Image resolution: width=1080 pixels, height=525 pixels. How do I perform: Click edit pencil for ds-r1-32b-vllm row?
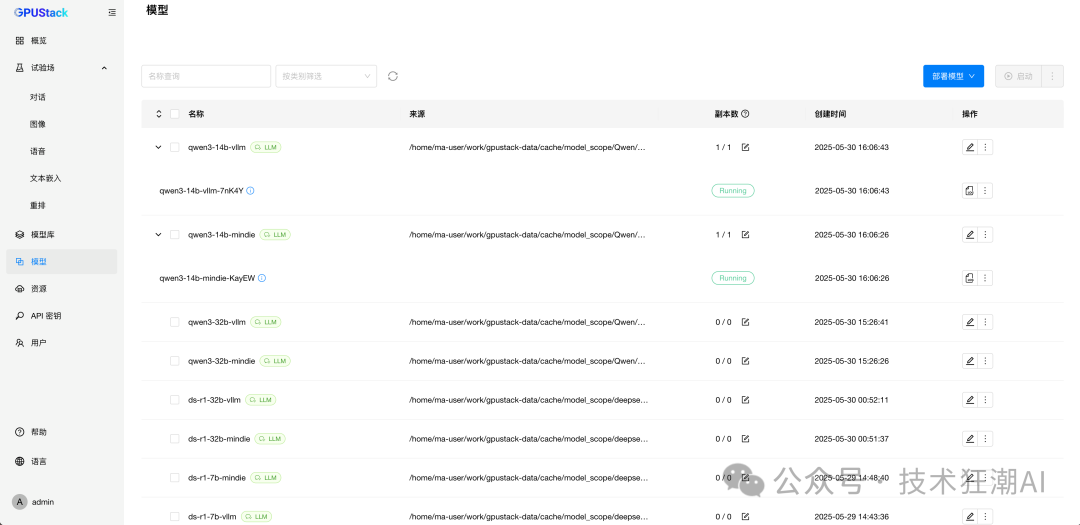(970, 400)
